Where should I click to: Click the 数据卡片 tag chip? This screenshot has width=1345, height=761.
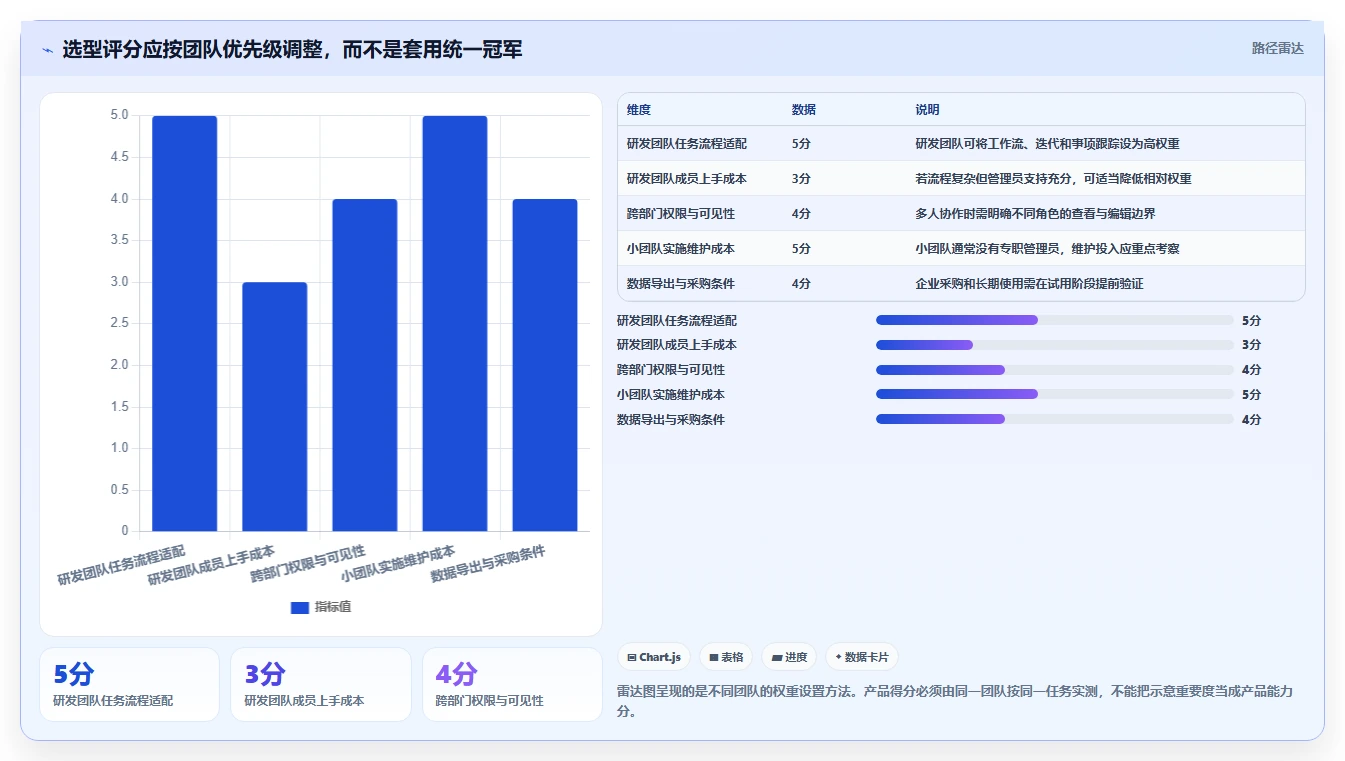tap(861, 657)
